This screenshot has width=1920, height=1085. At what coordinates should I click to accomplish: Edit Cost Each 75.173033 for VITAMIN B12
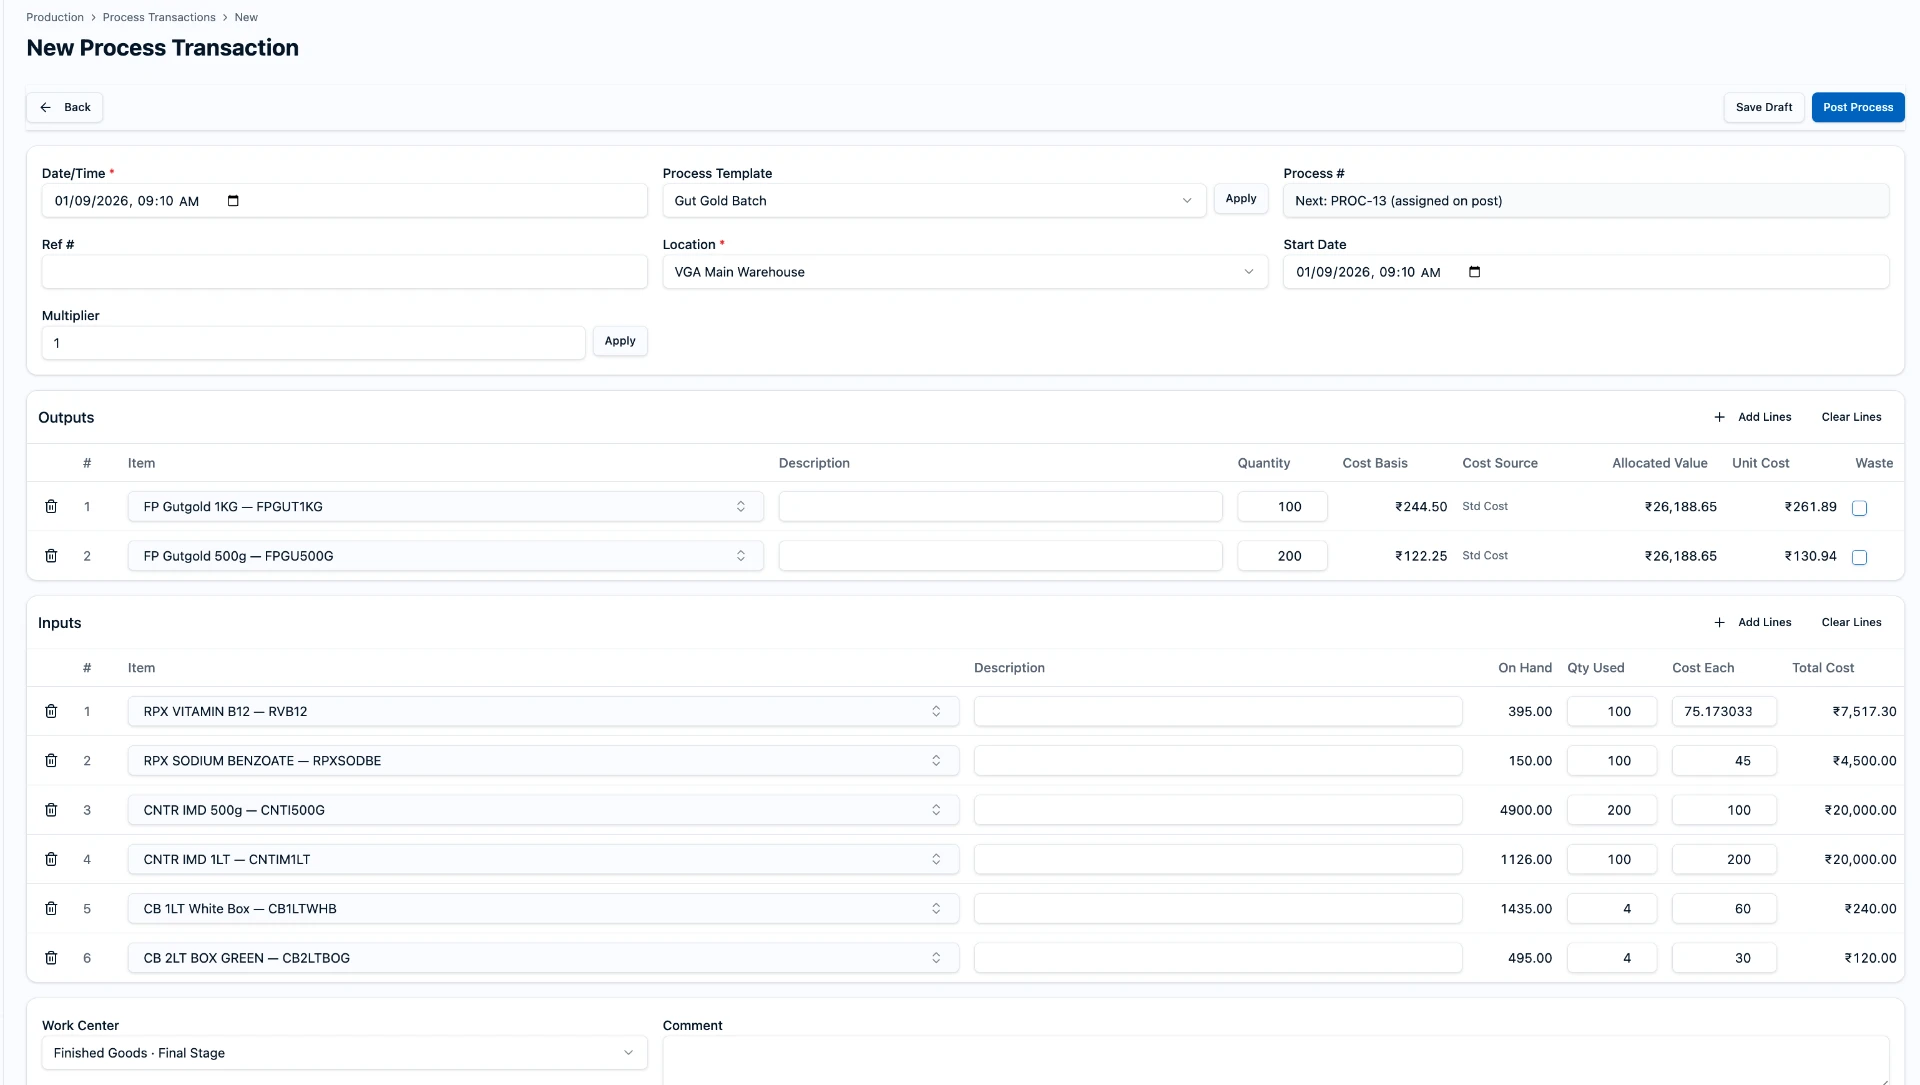click(1724, 712)
